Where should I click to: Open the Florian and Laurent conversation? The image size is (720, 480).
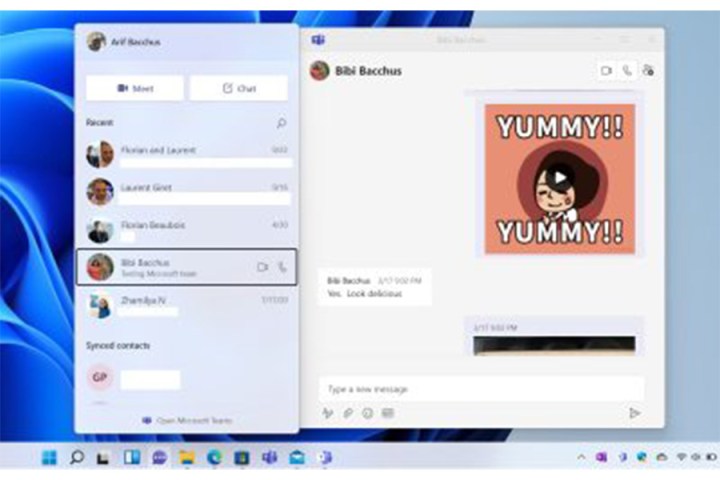point(187,155)
